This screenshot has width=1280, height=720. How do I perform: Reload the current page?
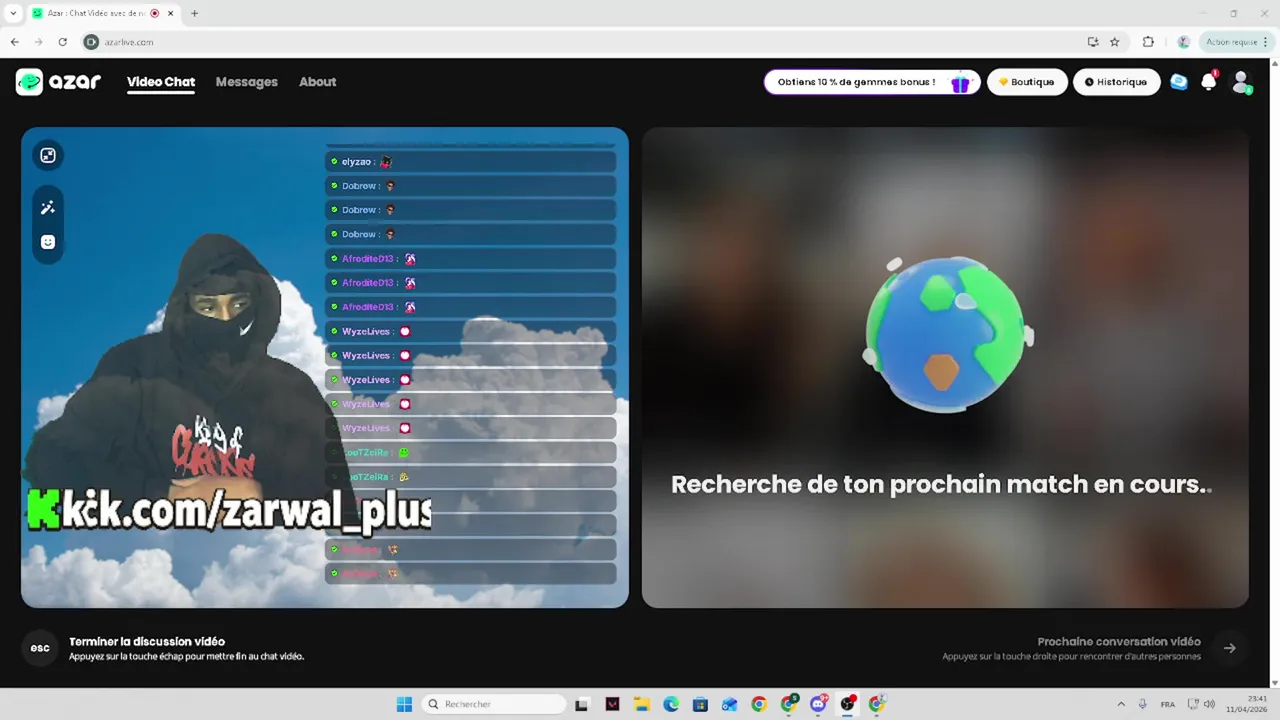coord(62,42)
